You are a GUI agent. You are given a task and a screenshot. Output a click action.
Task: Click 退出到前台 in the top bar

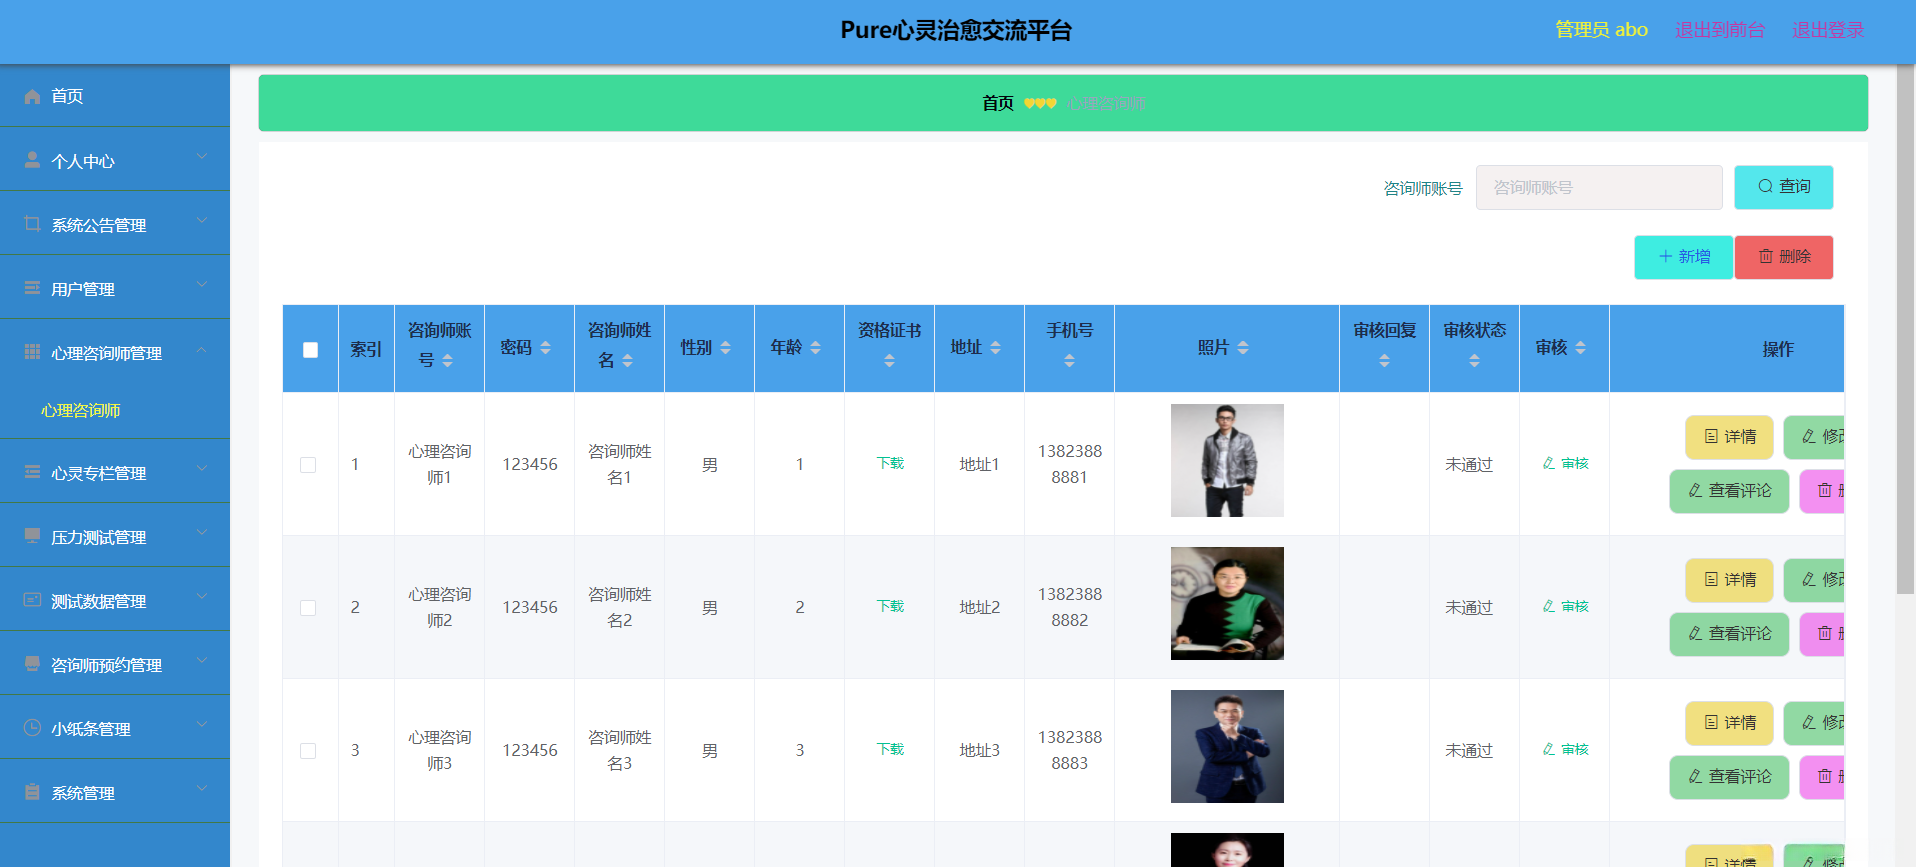(1719, 30)
